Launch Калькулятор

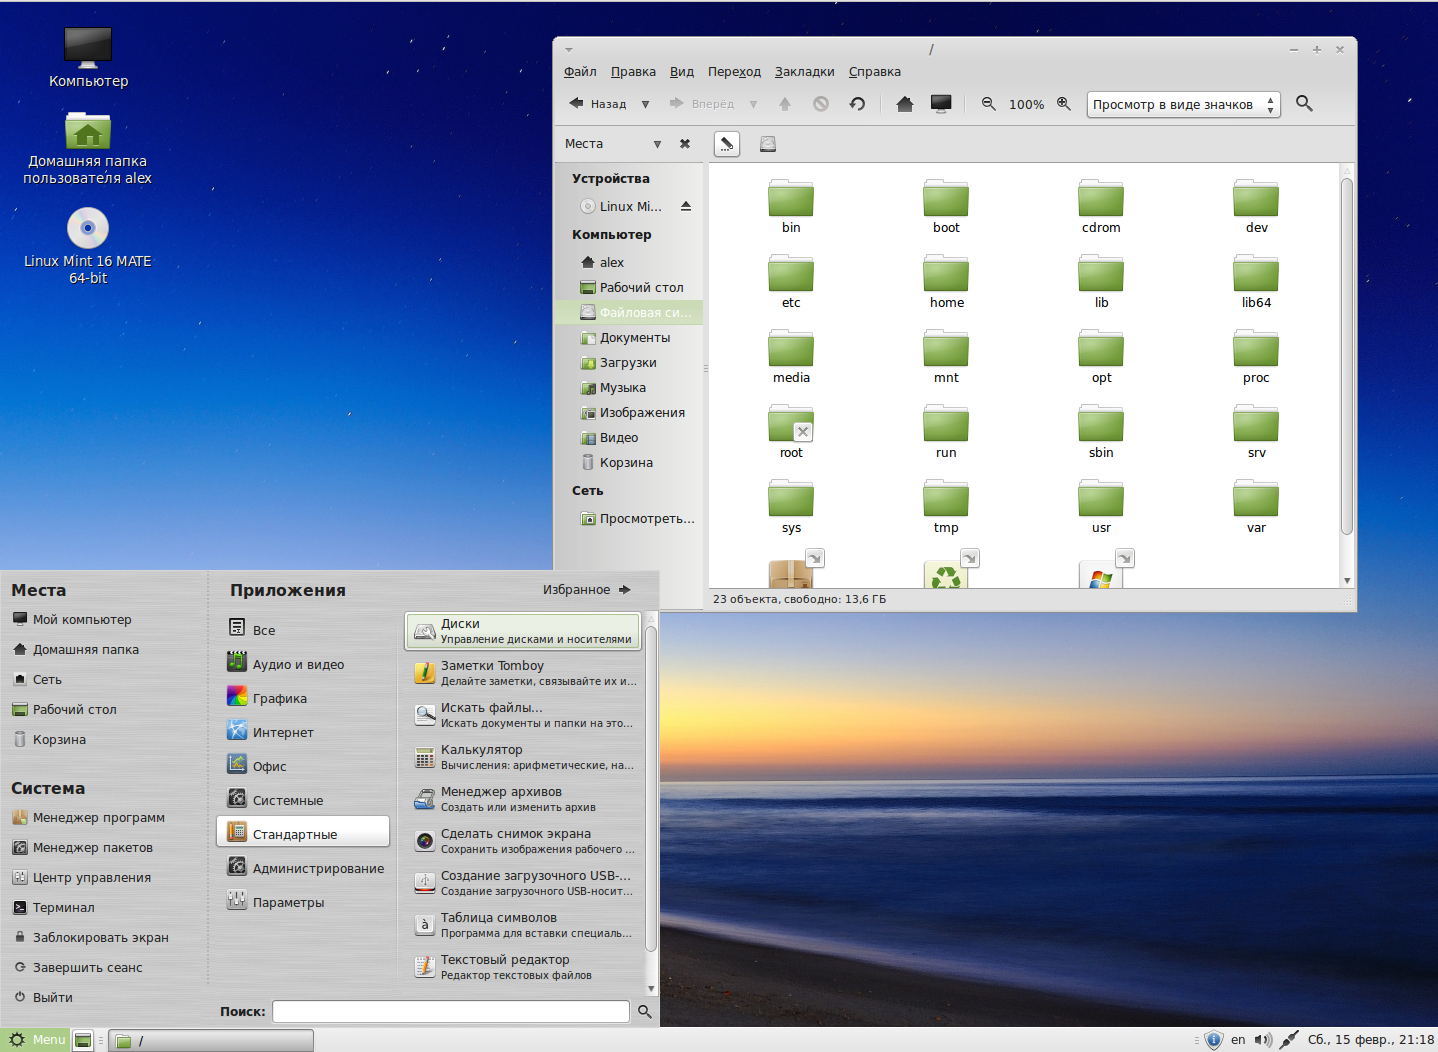click(x=523, y=757)
